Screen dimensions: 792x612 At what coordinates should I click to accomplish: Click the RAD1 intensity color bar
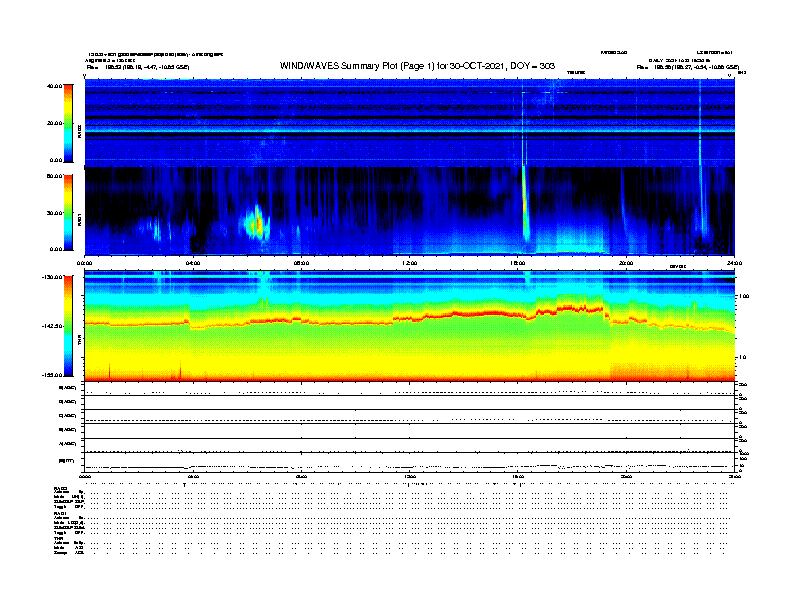[x=68, y=213]
